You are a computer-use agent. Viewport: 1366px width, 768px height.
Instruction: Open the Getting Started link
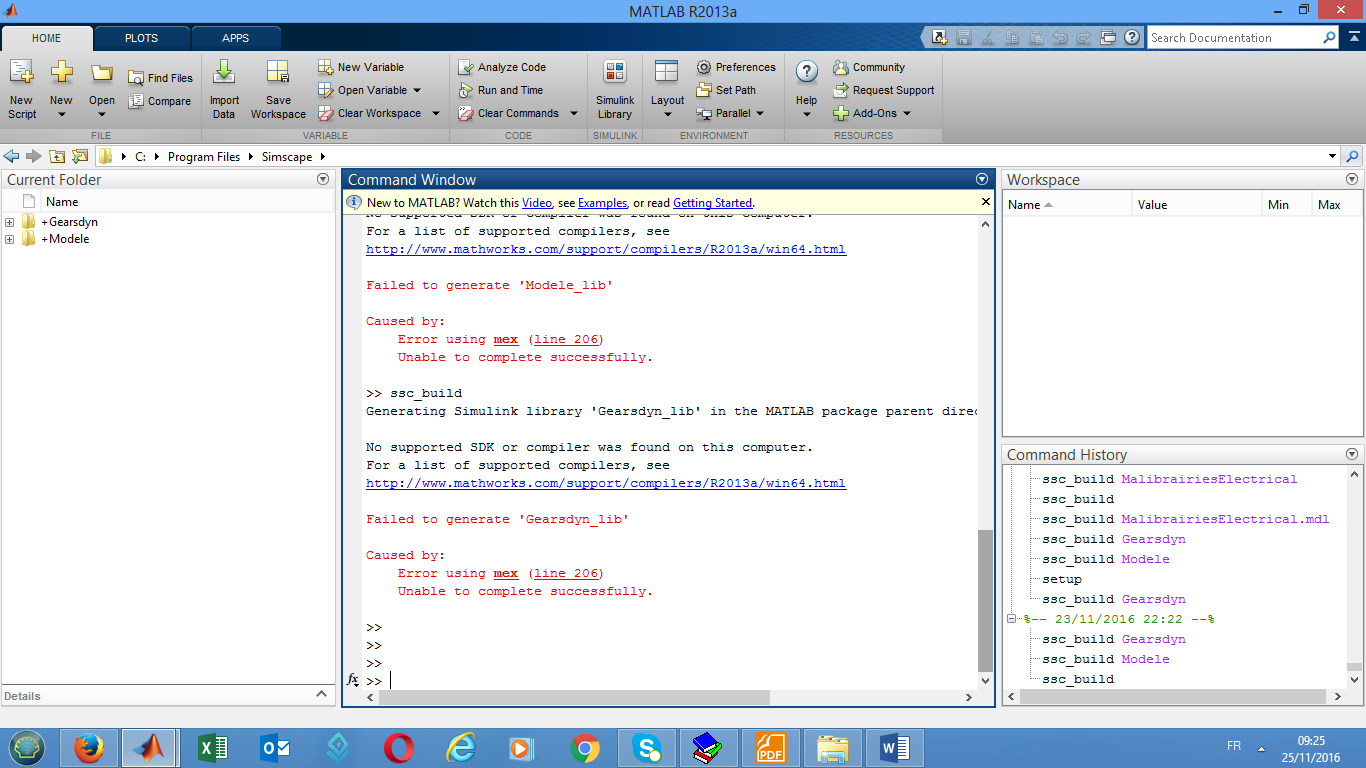[x=712, y=203]
